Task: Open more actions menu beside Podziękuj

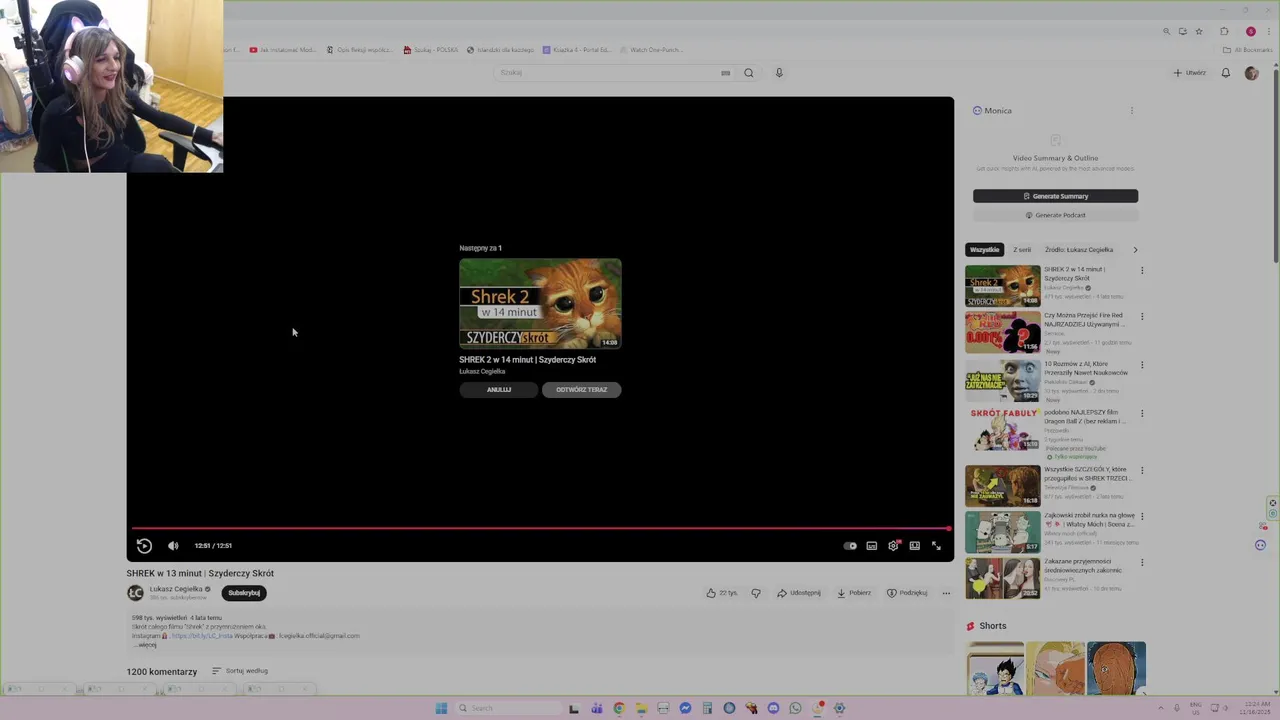Action: coord(946,593)
